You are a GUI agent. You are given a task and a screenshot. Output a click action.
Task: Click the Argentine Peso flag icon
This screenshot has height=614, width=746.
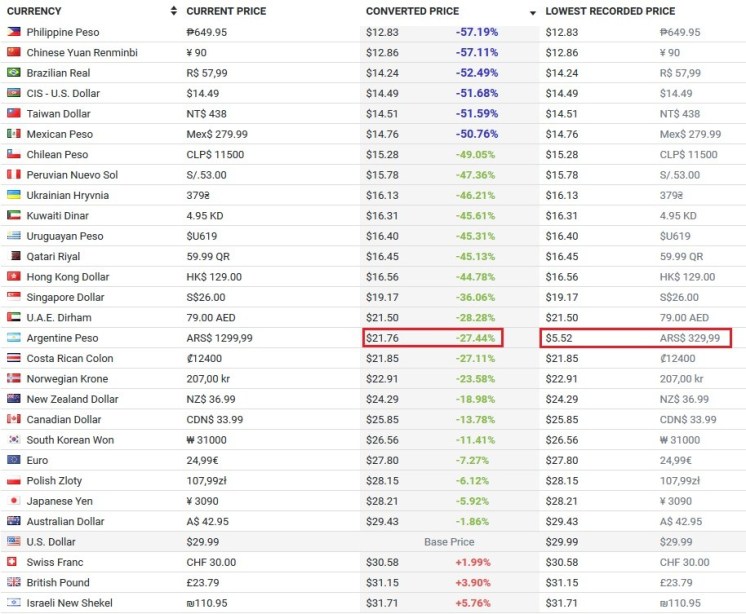click(14, 338)
